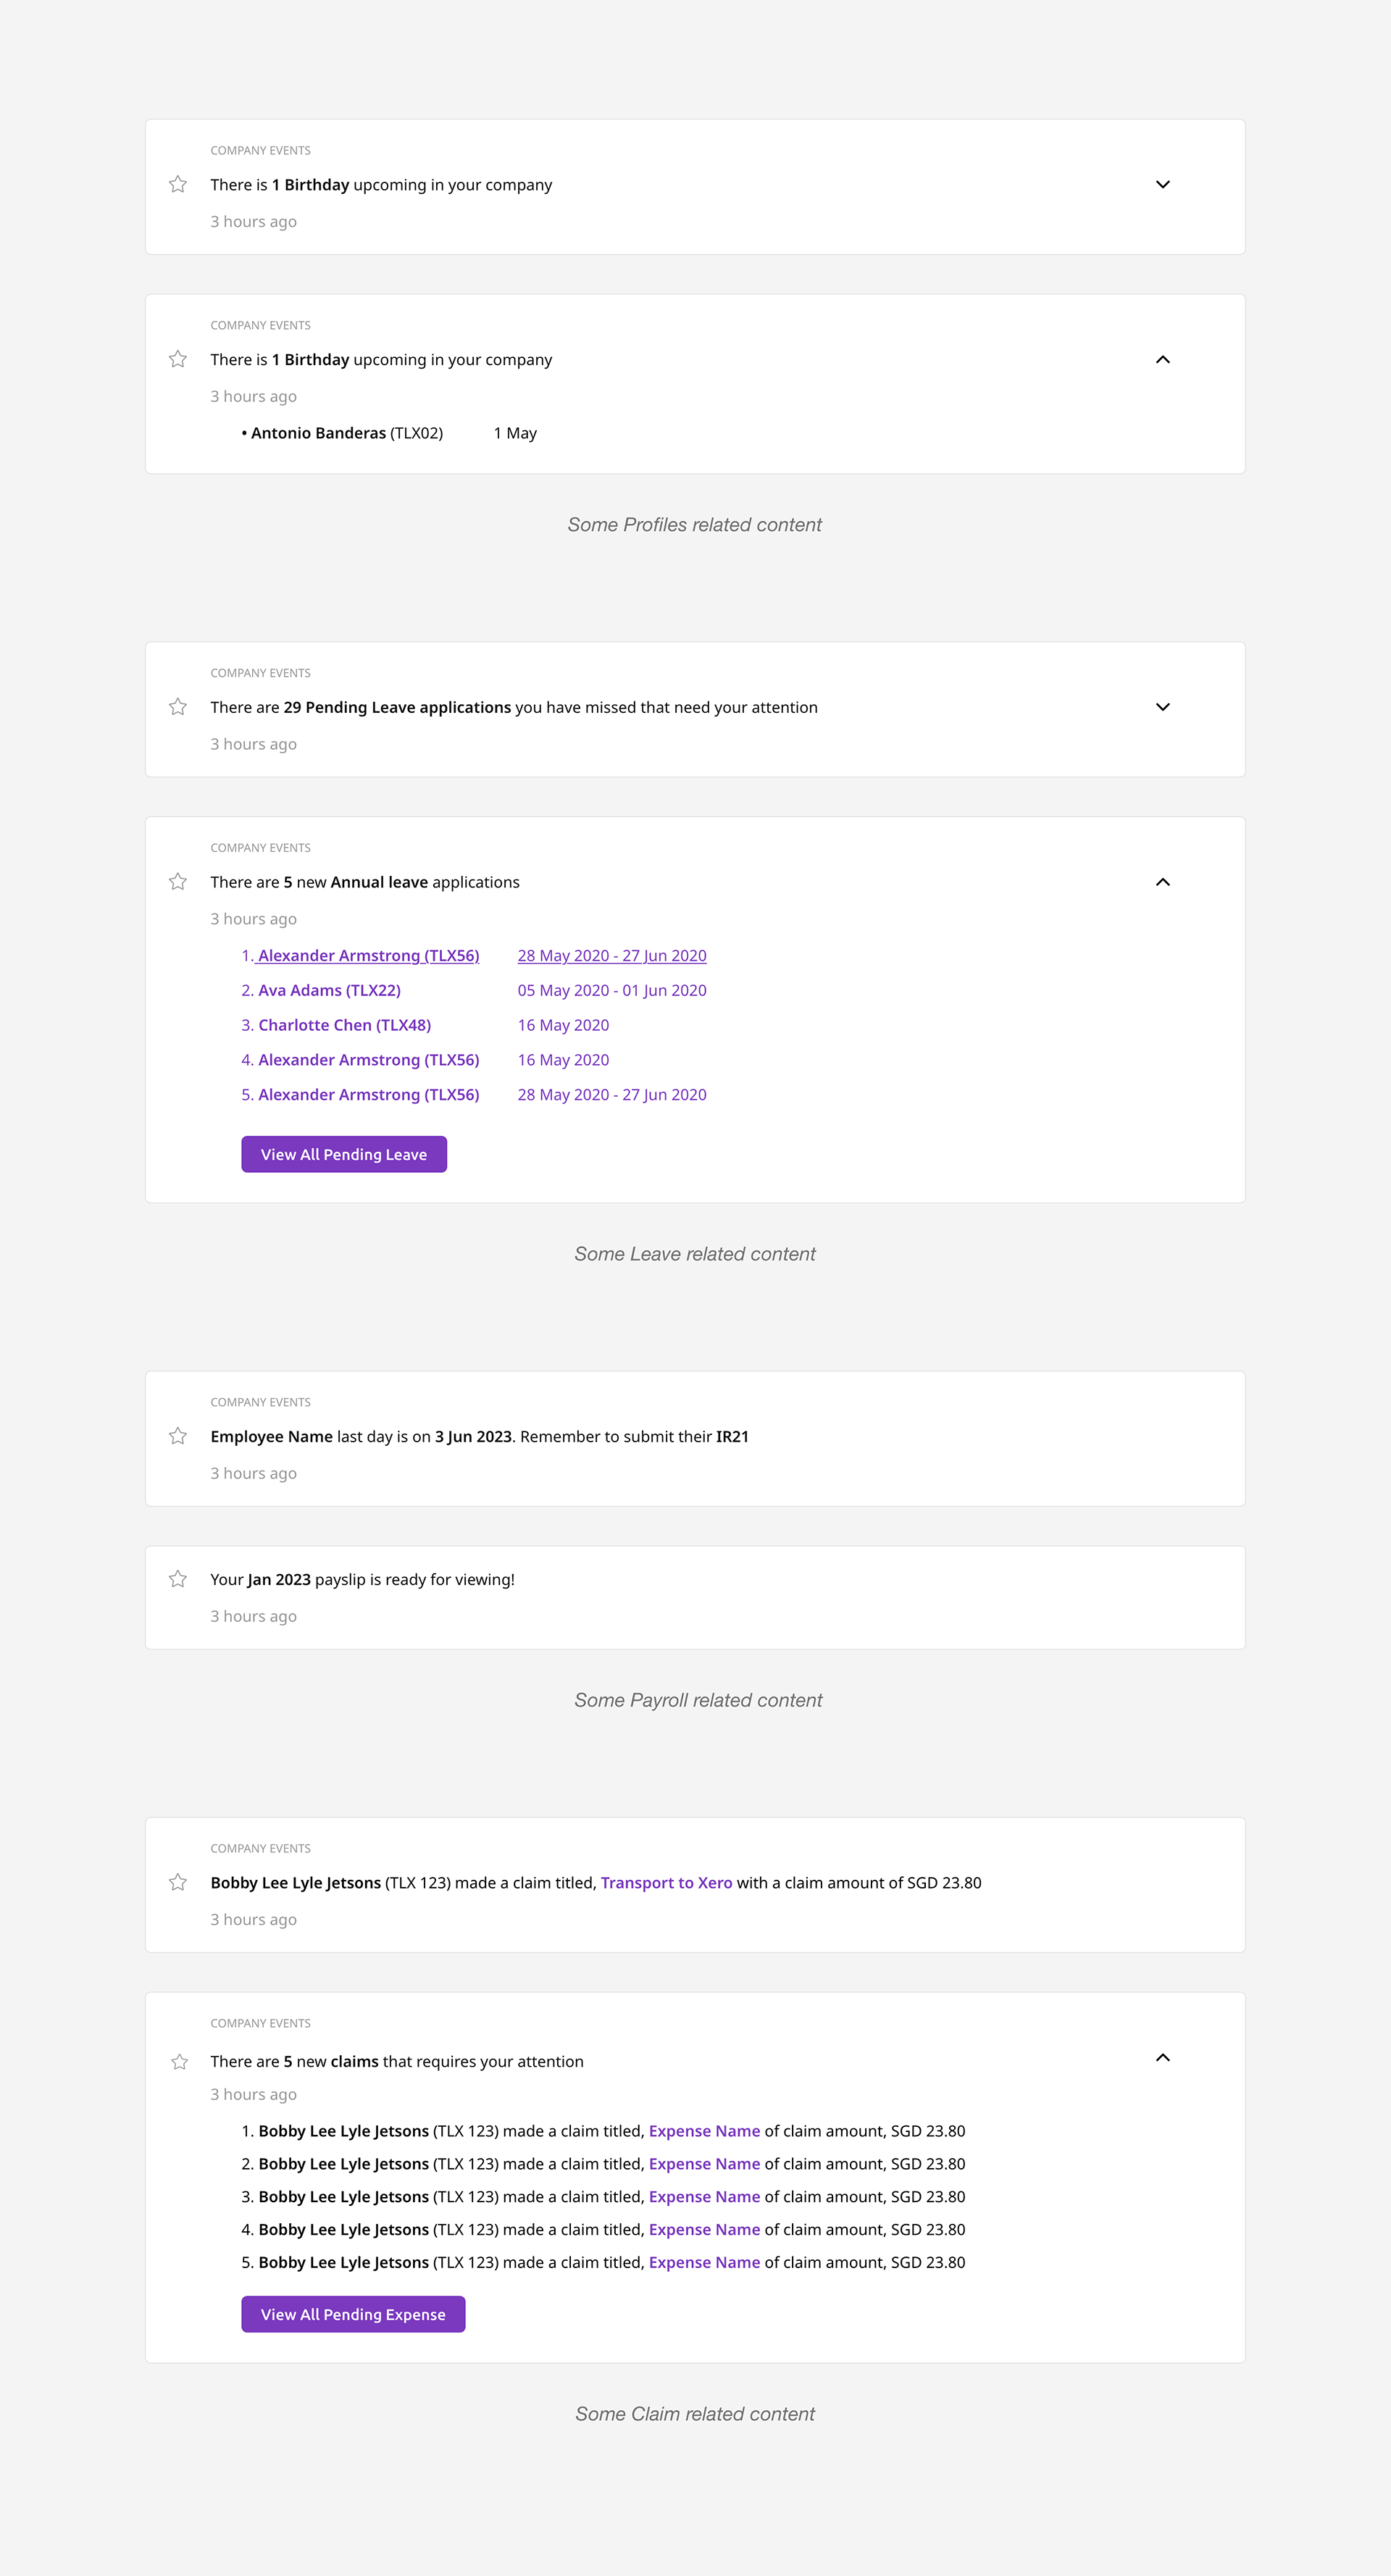Image resolution: width=1391 pixels, height=2576 pixels.
Task: Open the Transport to Xero claim link
Action: [x=666, y=1883]
